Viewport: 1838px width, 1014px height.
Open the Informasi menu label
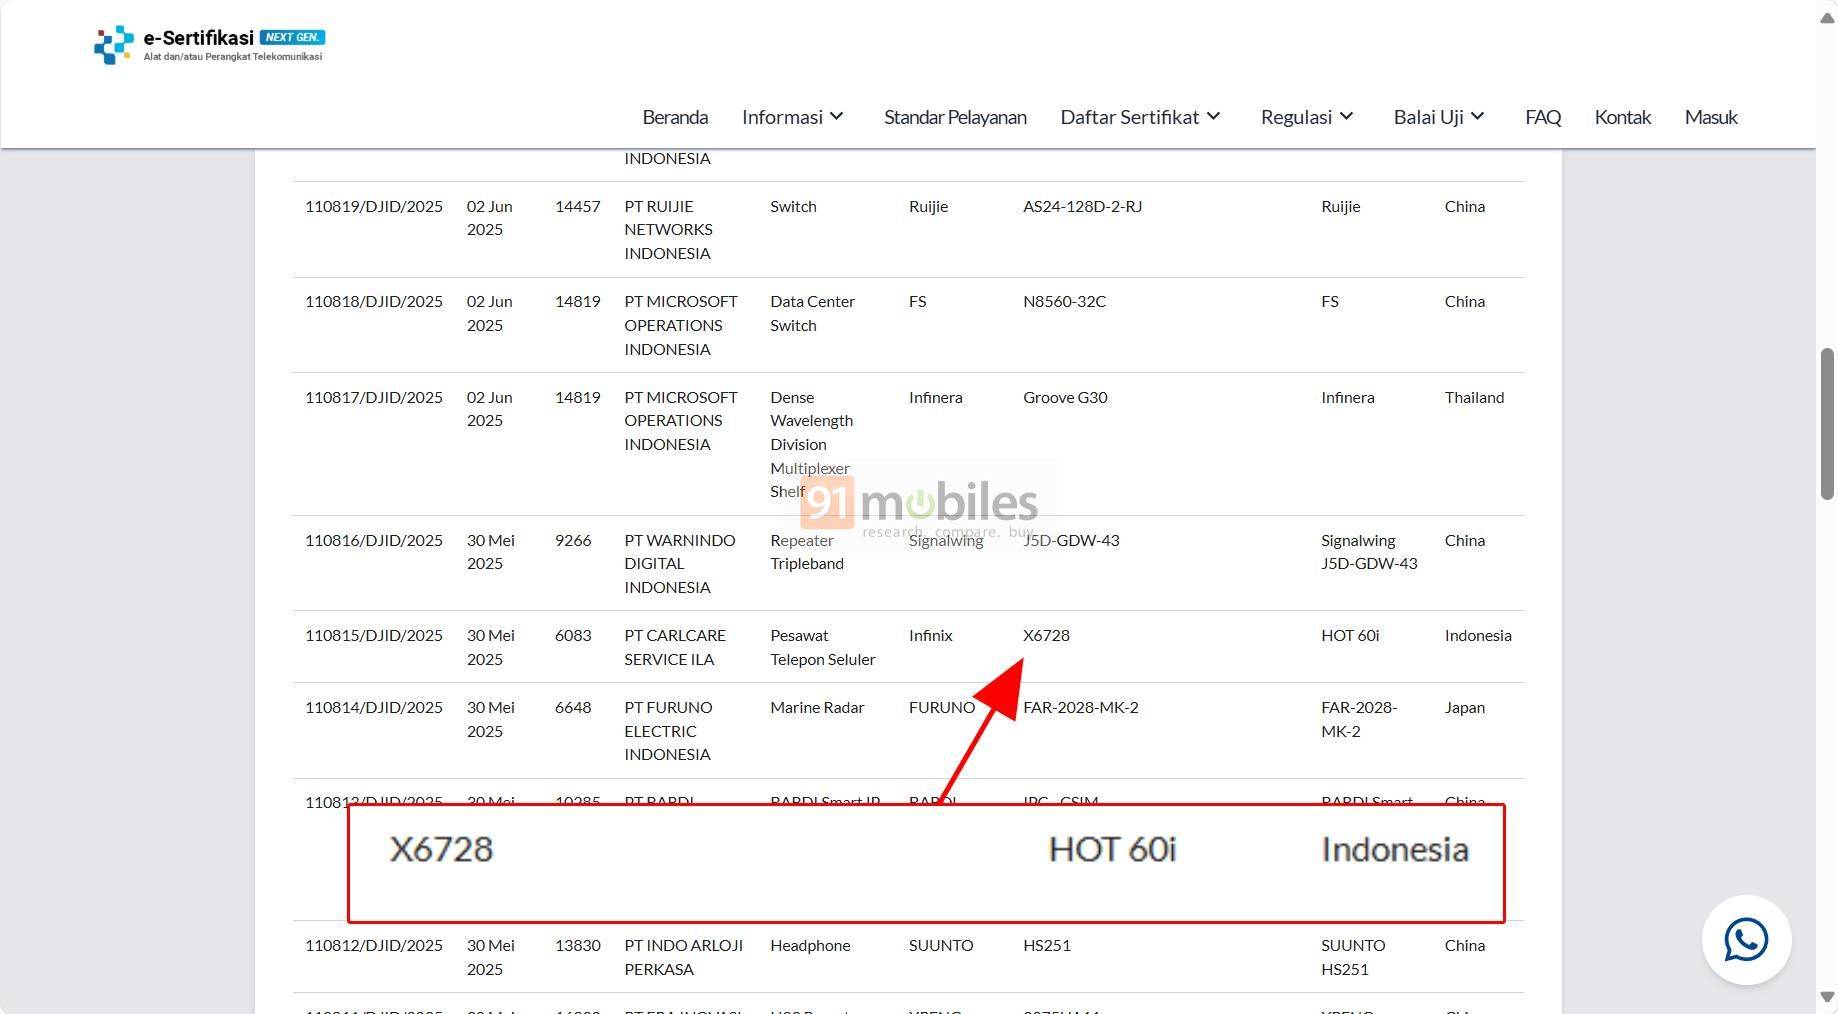click(x=782, y=117)
